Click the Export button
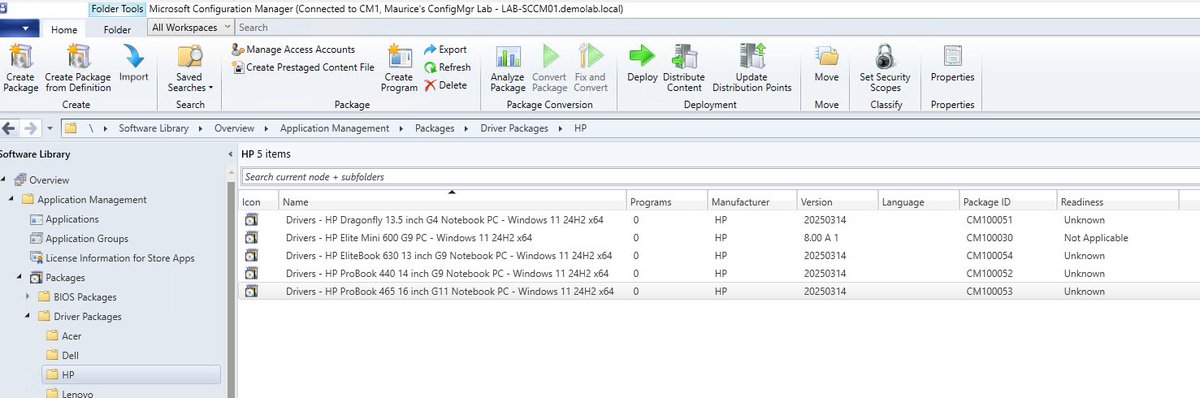The image size is (1200, 398). click(445, 49)
